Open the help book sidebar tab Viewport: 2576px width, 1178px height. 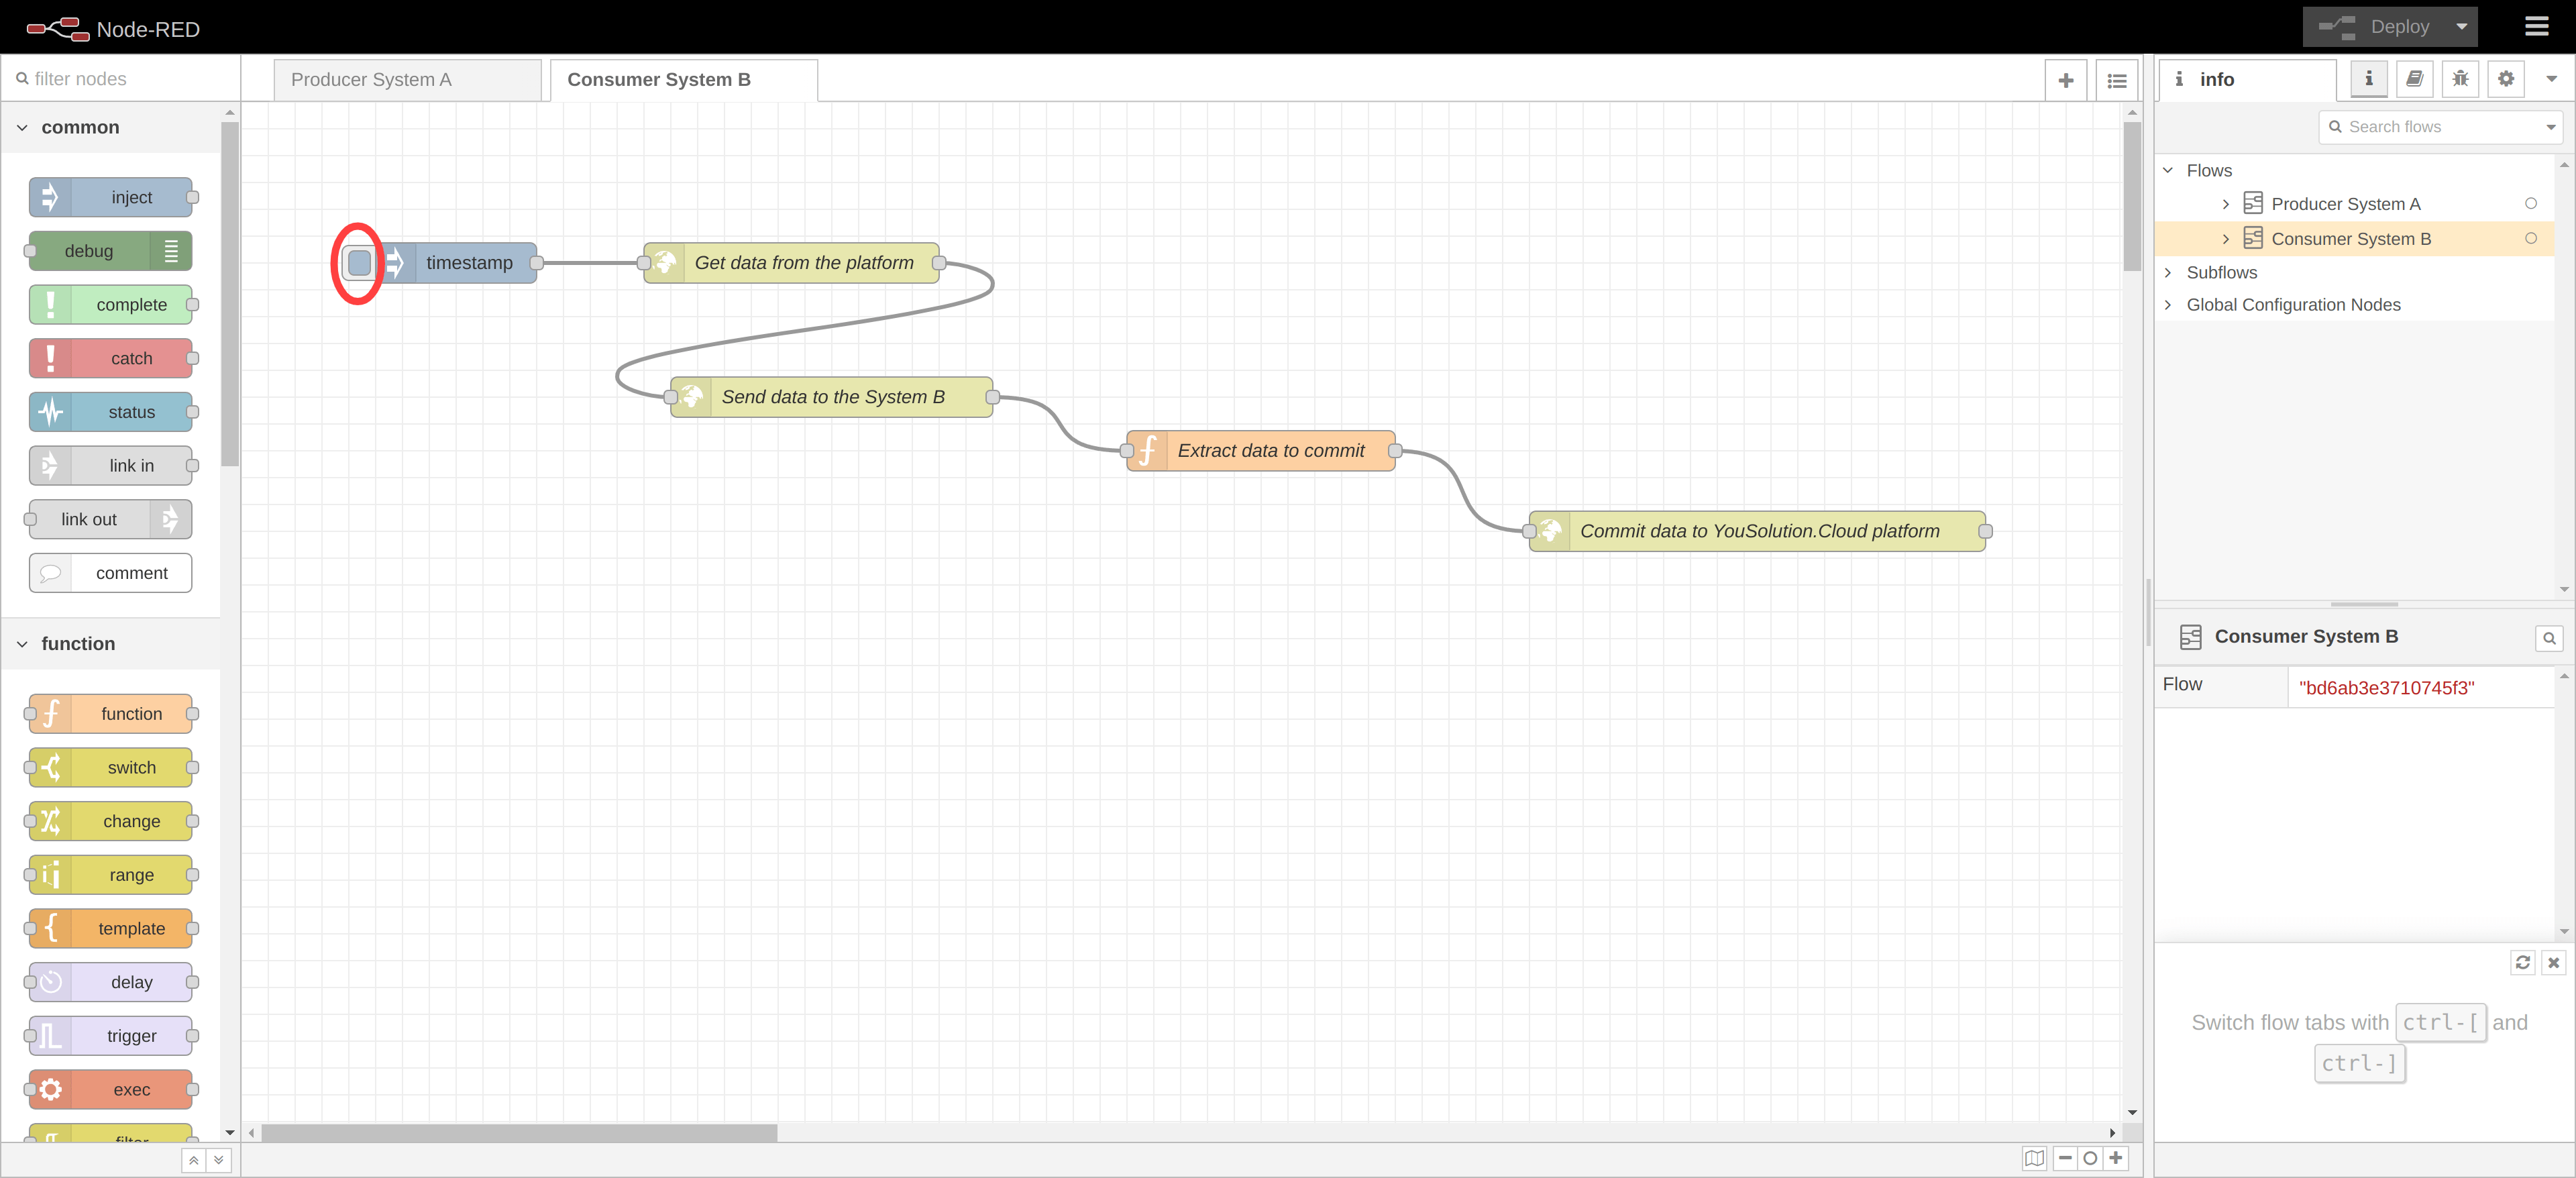tap(2414, 79)
